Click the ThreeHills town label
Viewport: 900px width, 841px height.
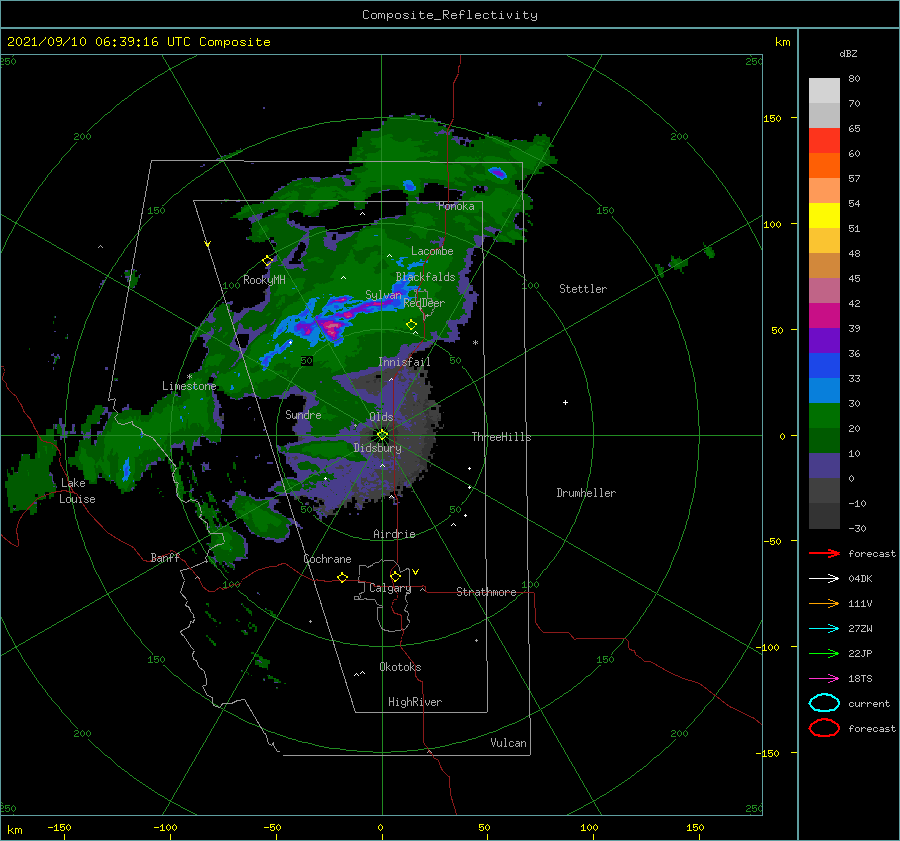point(502,437)
